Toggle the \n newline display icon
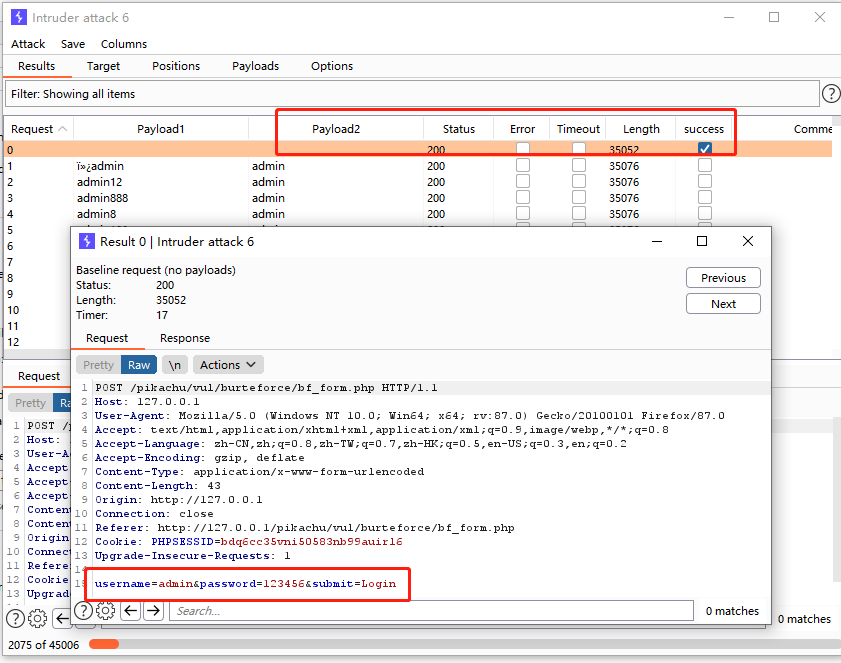The width and height of the screenshot is (841, 663). point(173,364)
